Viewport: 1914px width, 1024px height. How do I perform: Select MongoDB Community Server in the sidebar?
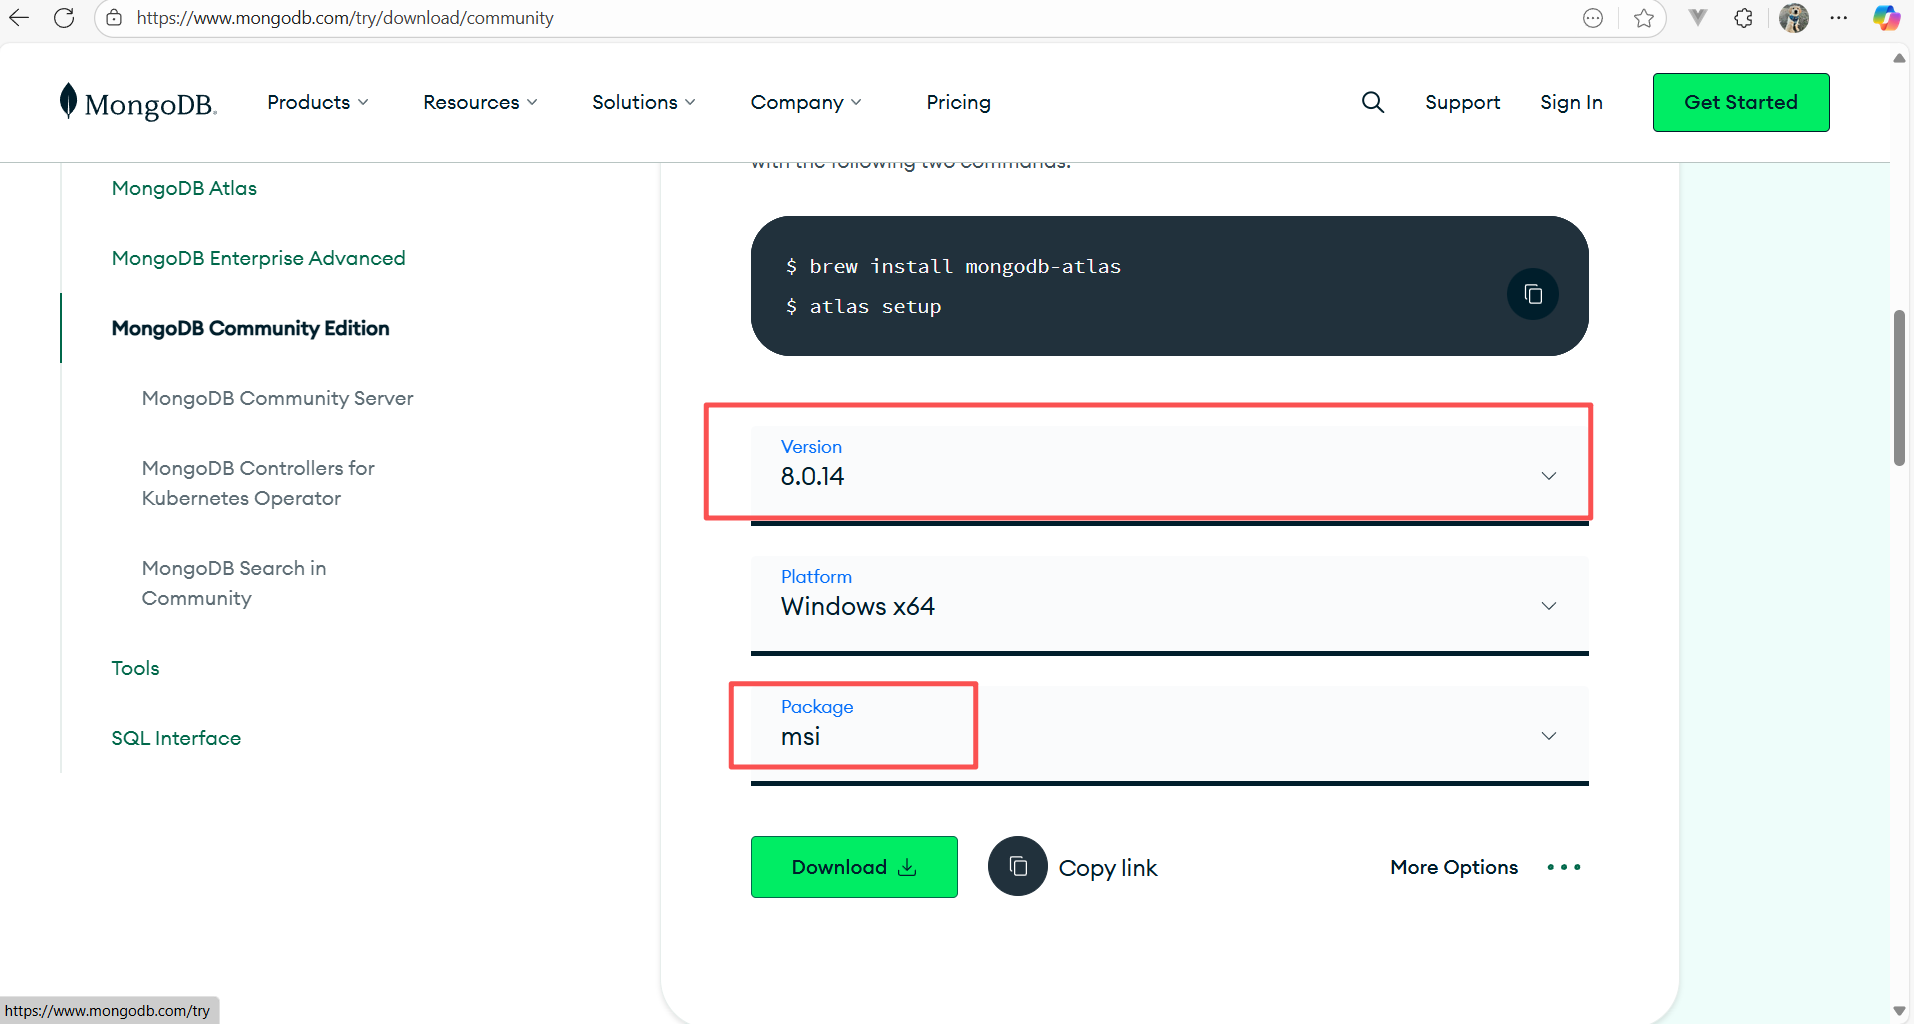(x=277, y=398)
